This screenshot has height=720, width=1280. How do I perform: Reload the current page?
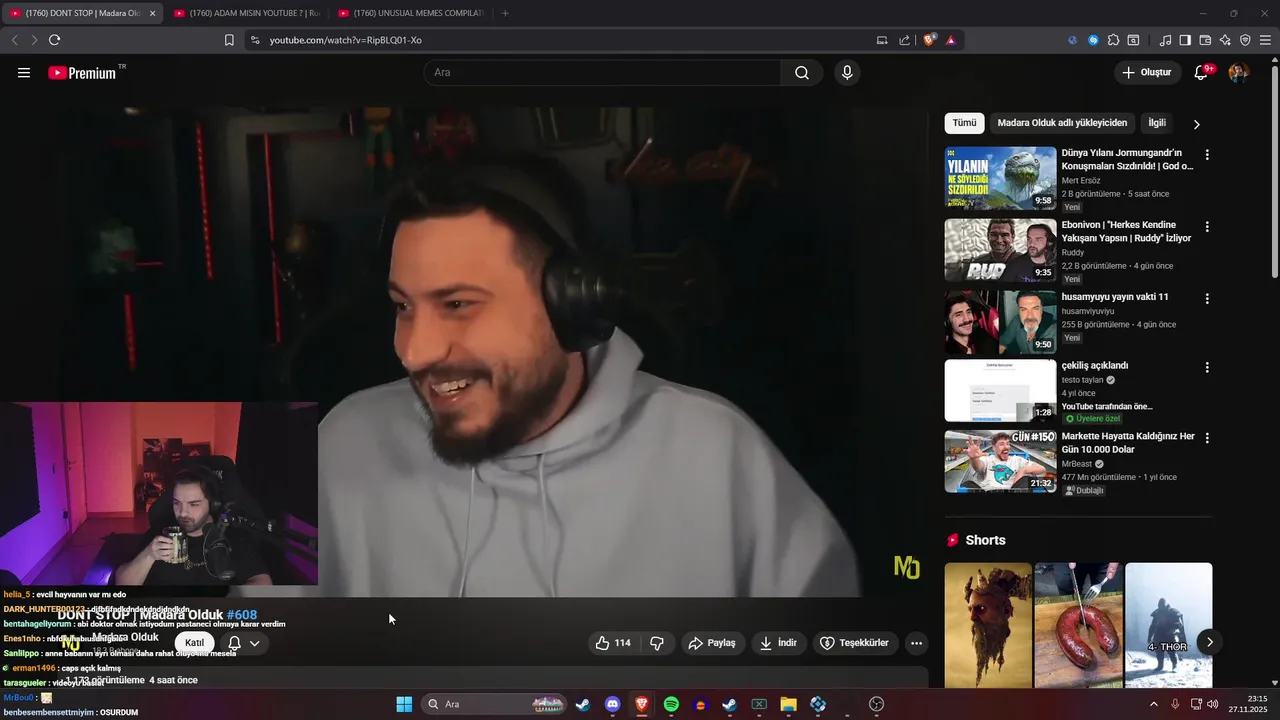pos(54,40)
